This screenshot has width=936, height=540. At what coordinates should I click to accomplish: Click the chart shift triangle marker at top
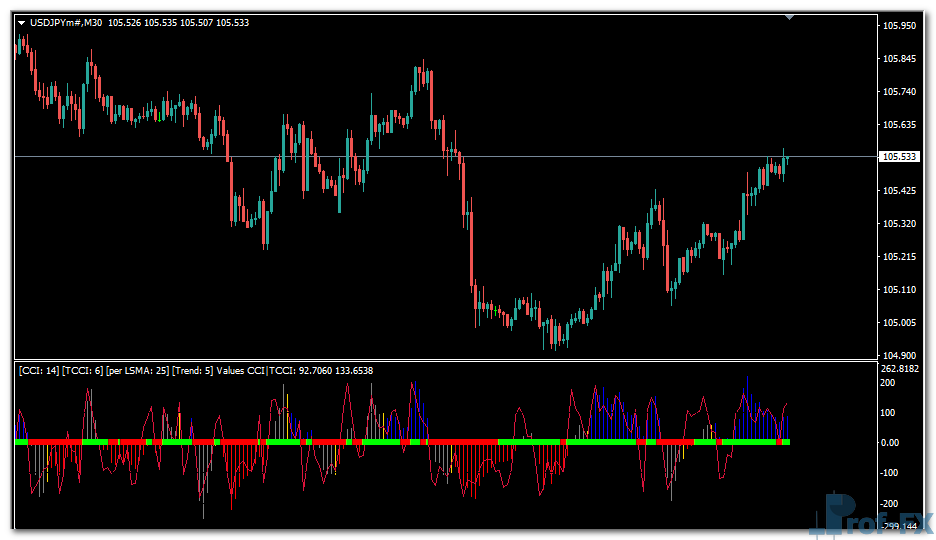pos(790,17)
